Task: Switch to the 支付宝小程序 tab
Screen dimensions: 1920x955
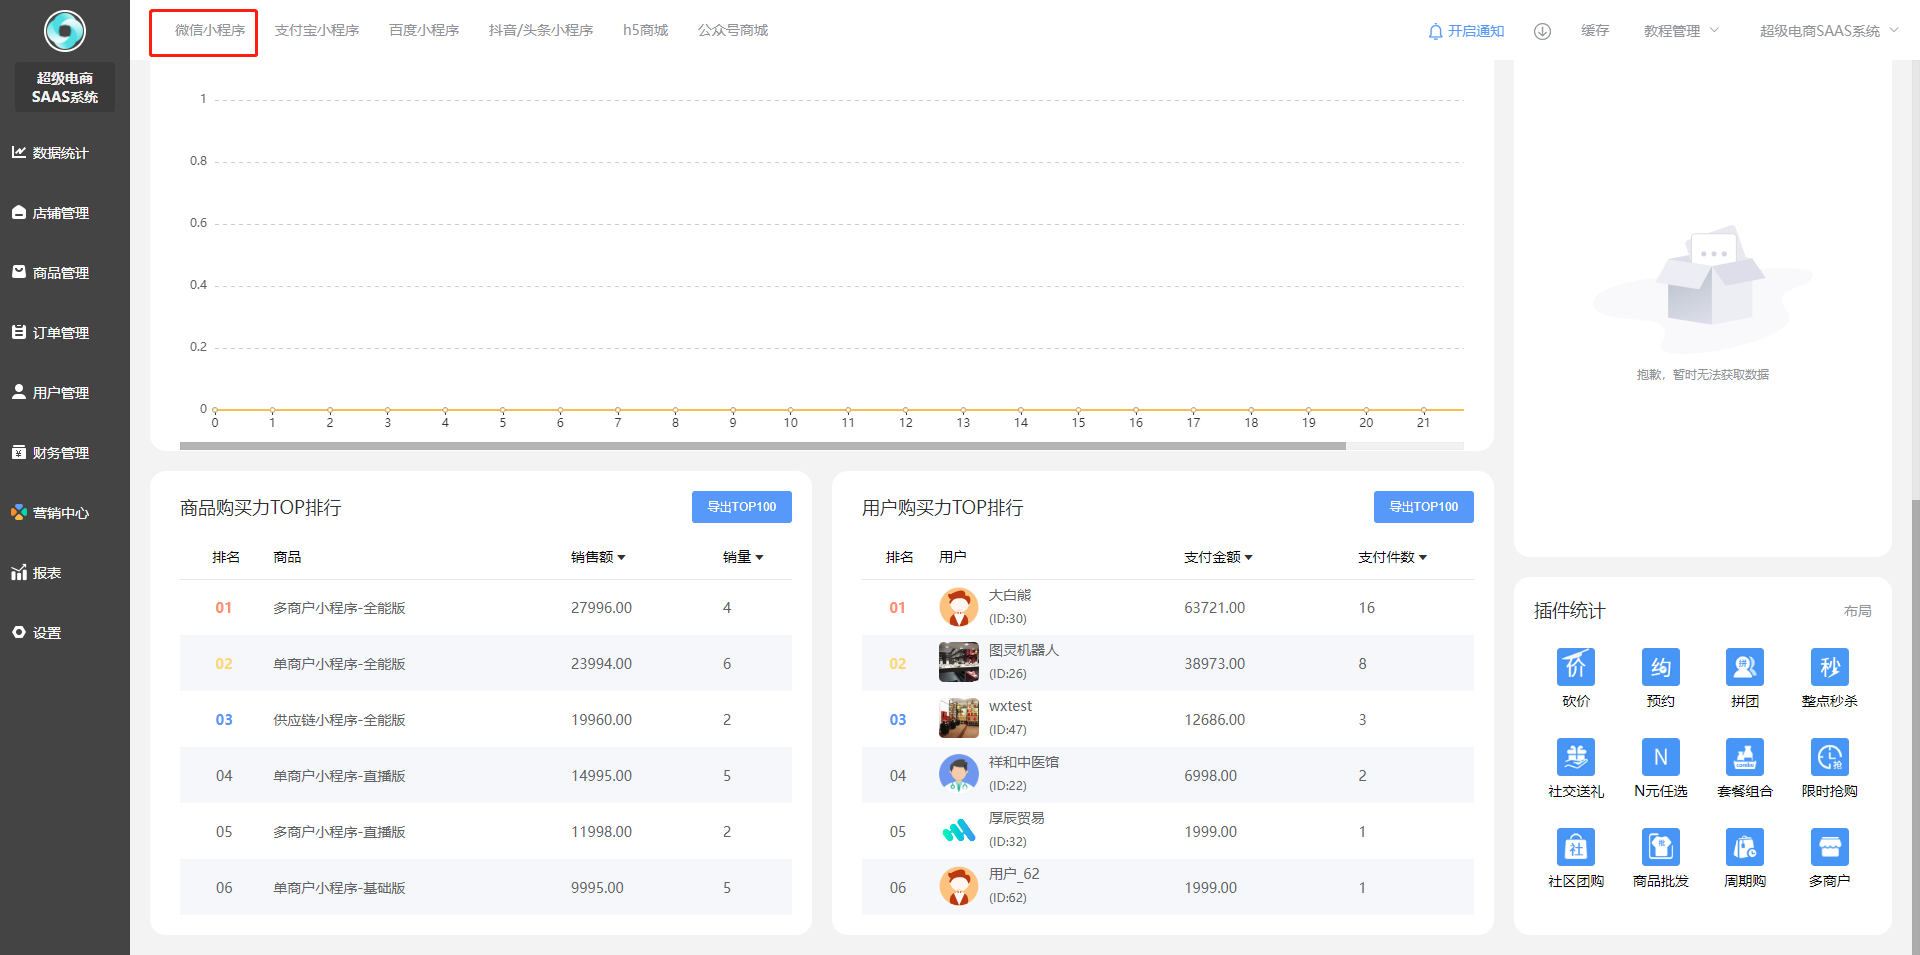Action: coord(316,31)
